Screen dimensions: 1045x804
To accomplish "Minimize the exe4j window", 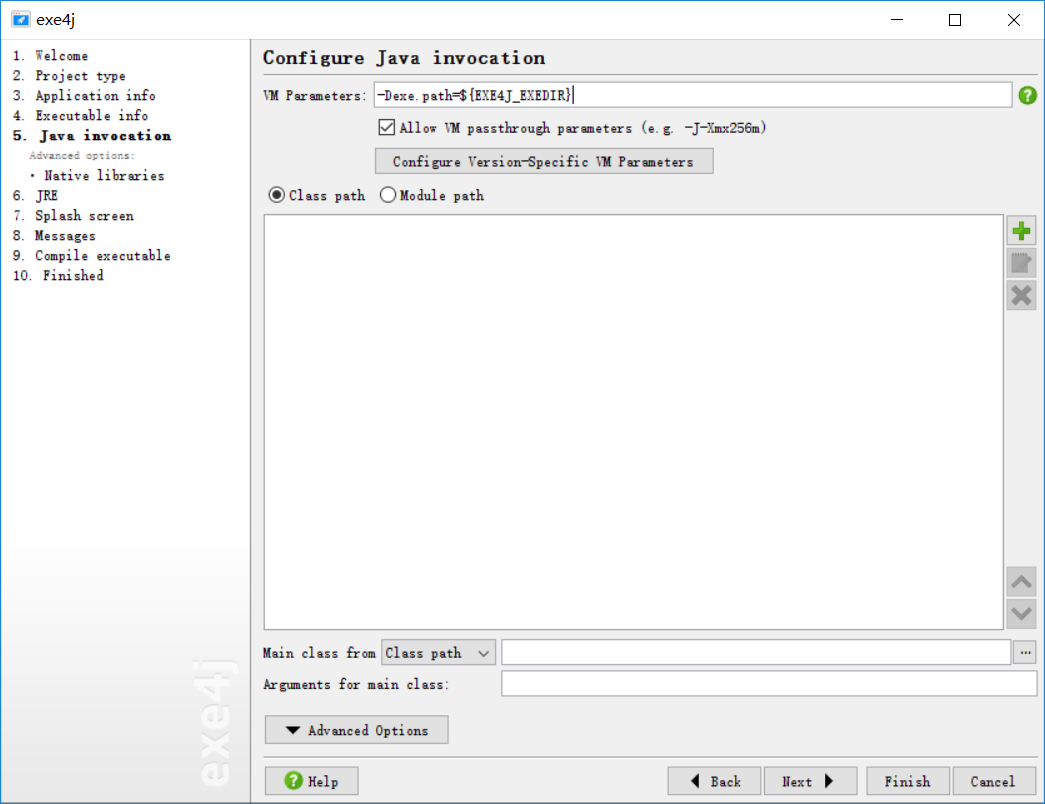I will click(x=897, y=20).
